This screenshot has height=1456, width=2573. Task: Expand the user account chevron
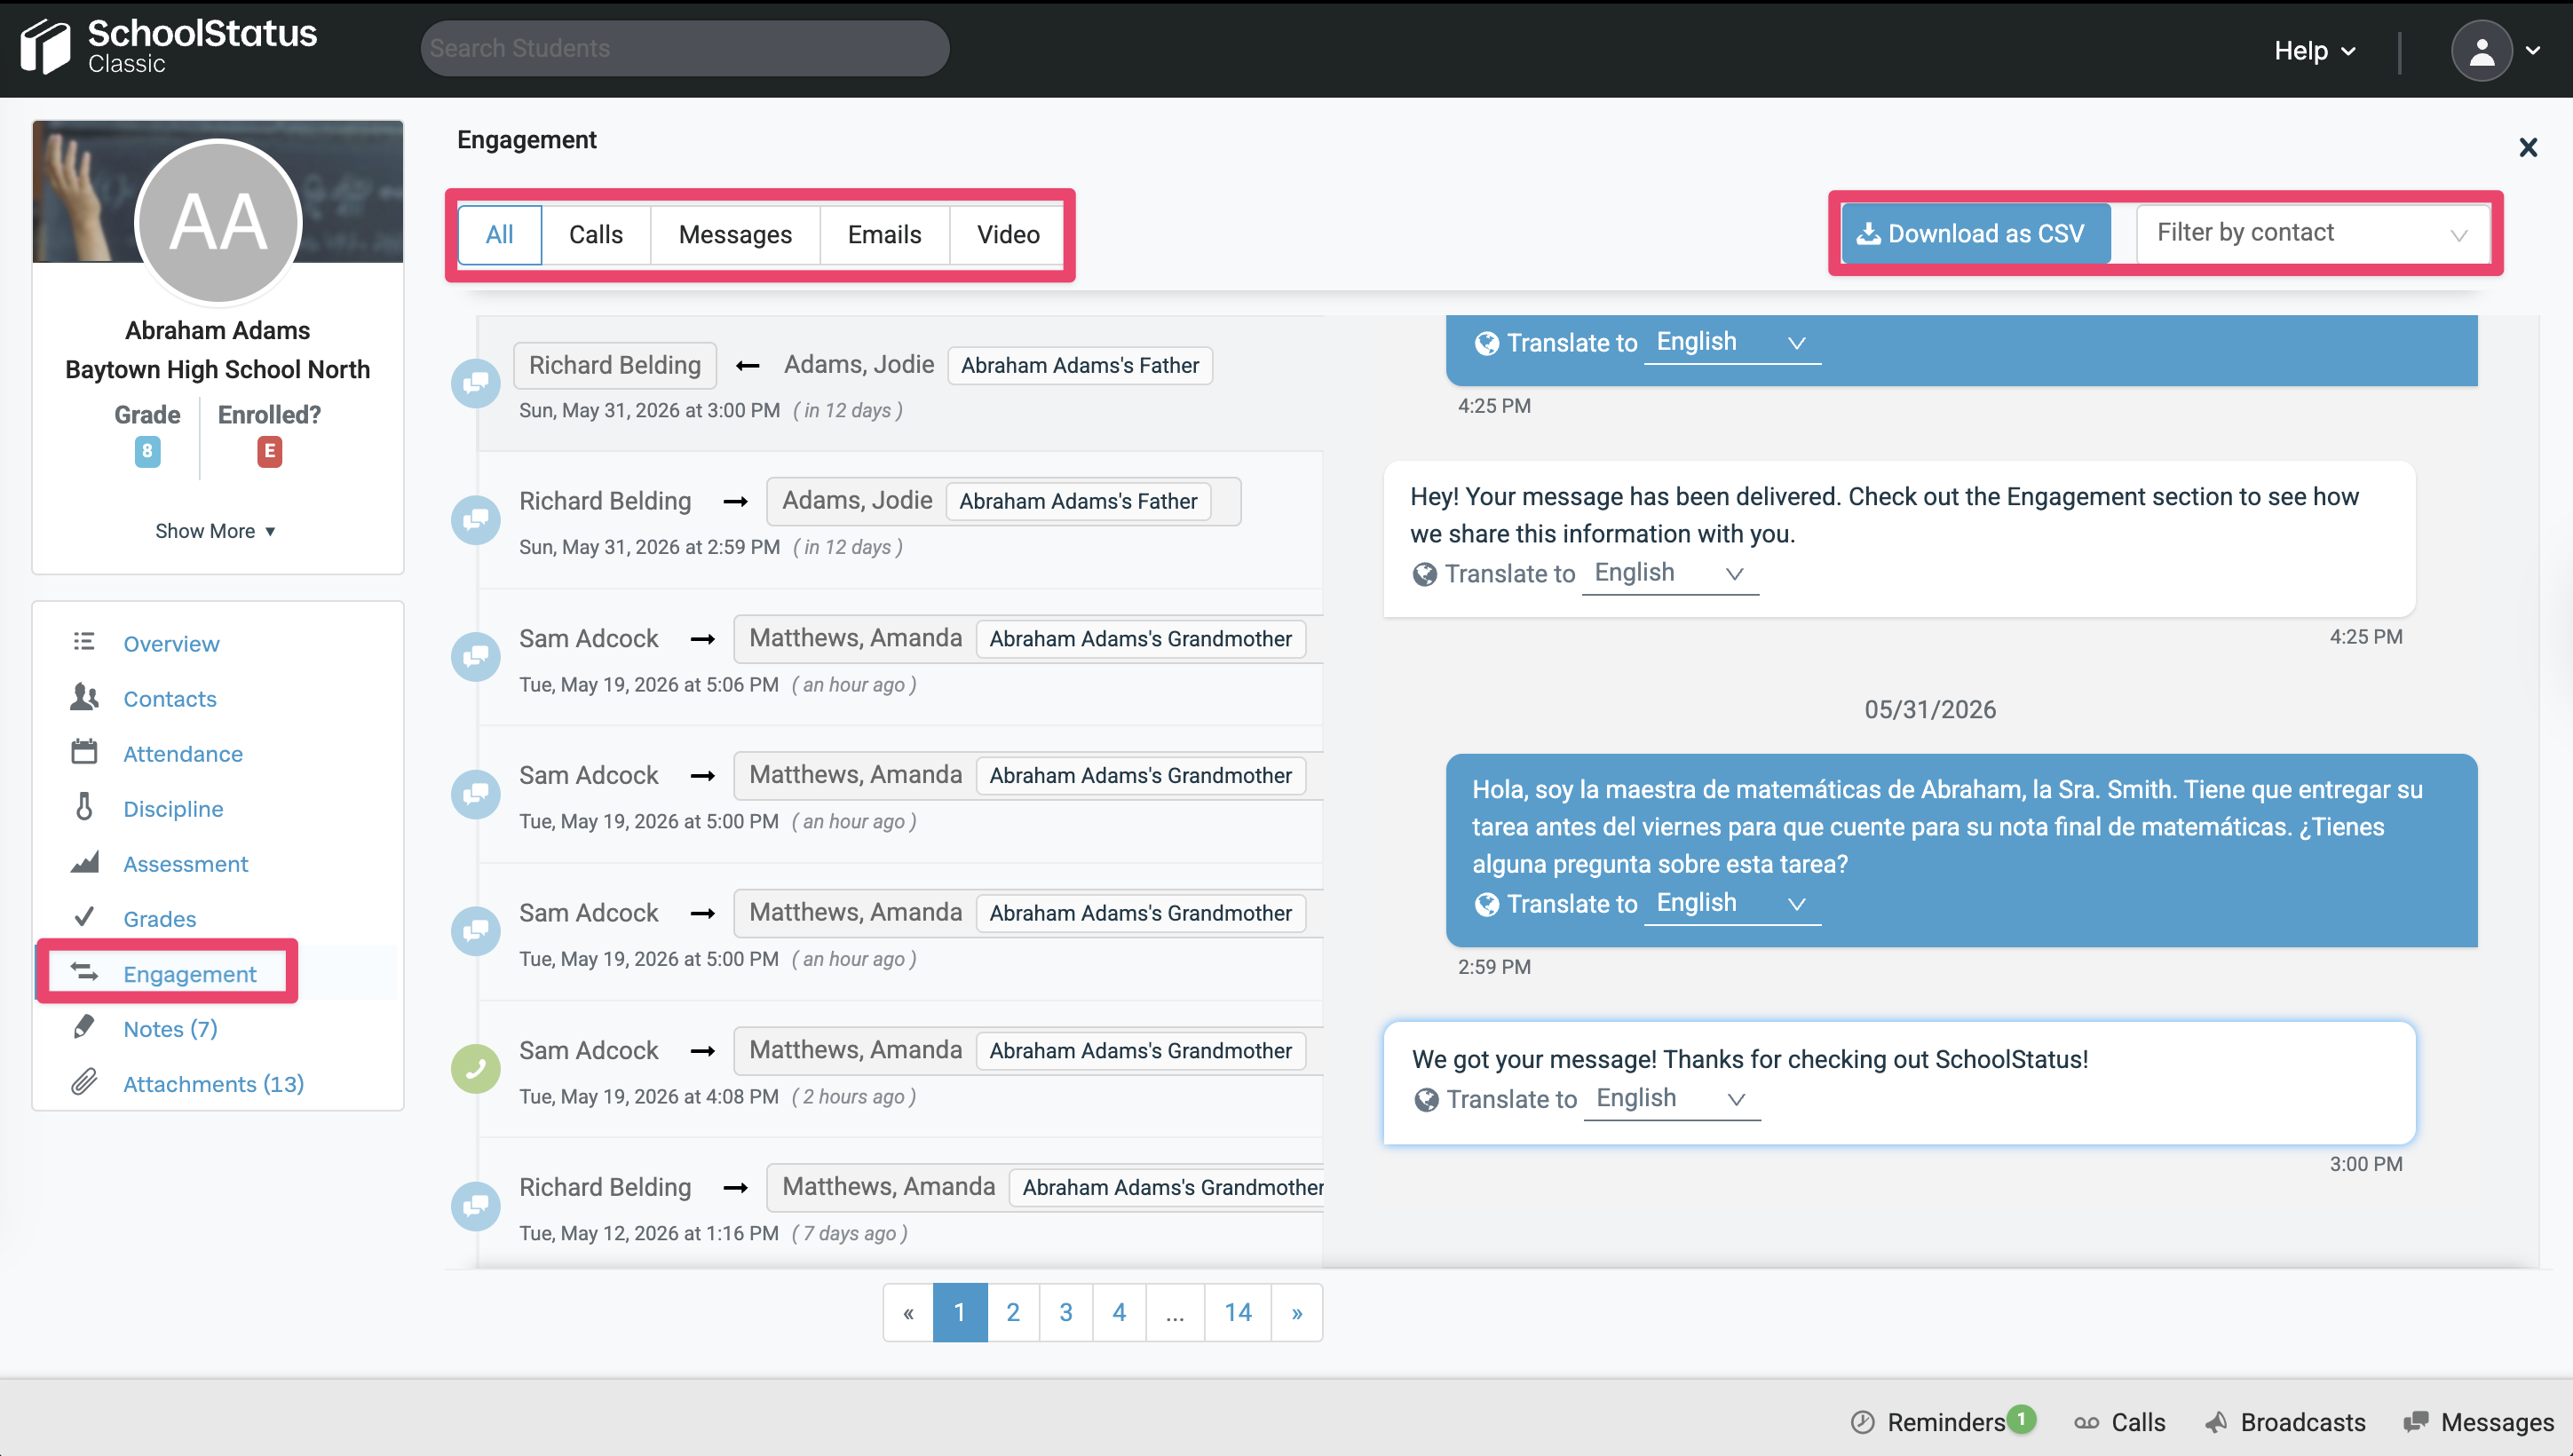click(x=2533, y=50)
